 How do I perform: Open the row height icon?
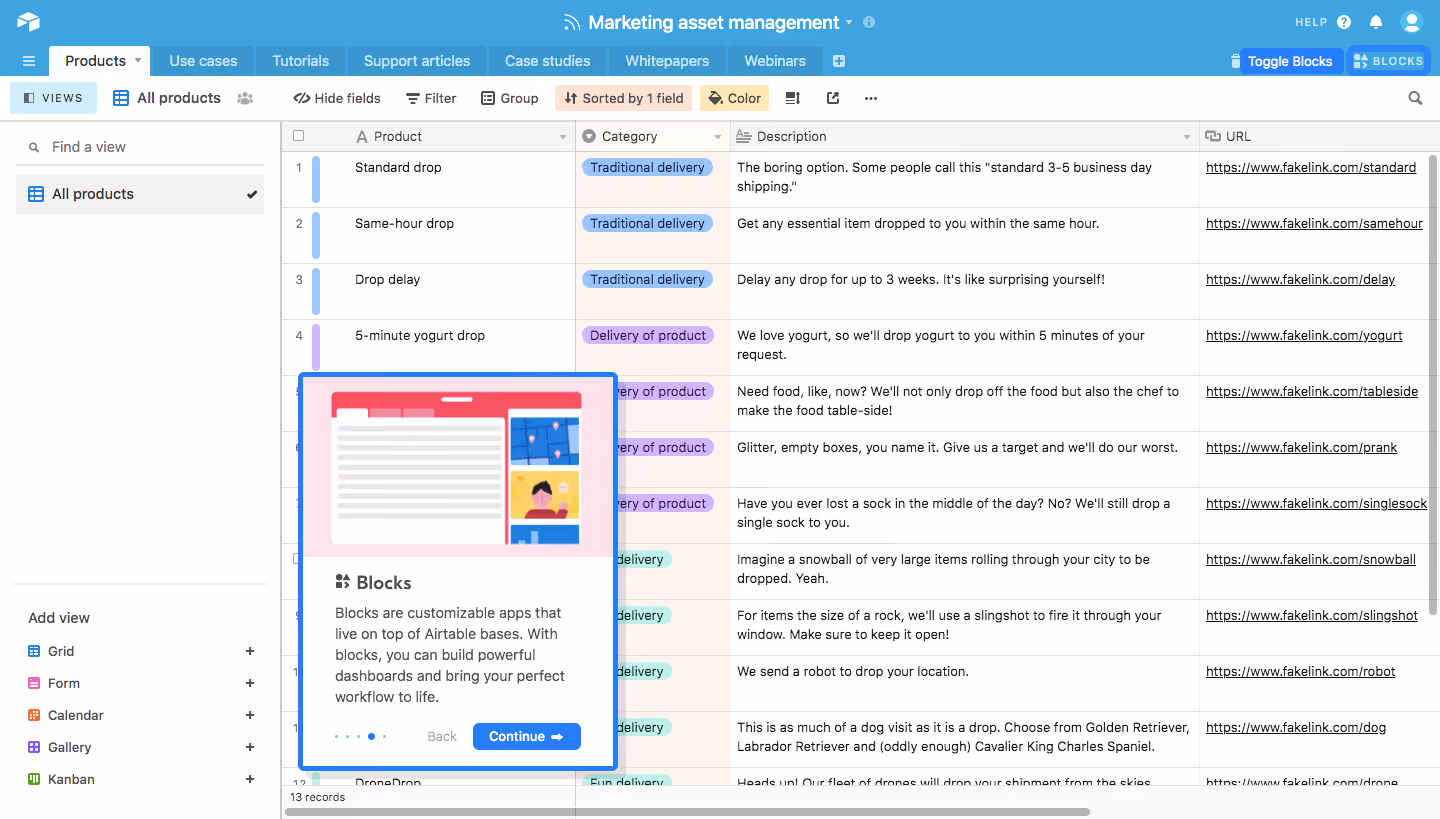coord(793,98)
